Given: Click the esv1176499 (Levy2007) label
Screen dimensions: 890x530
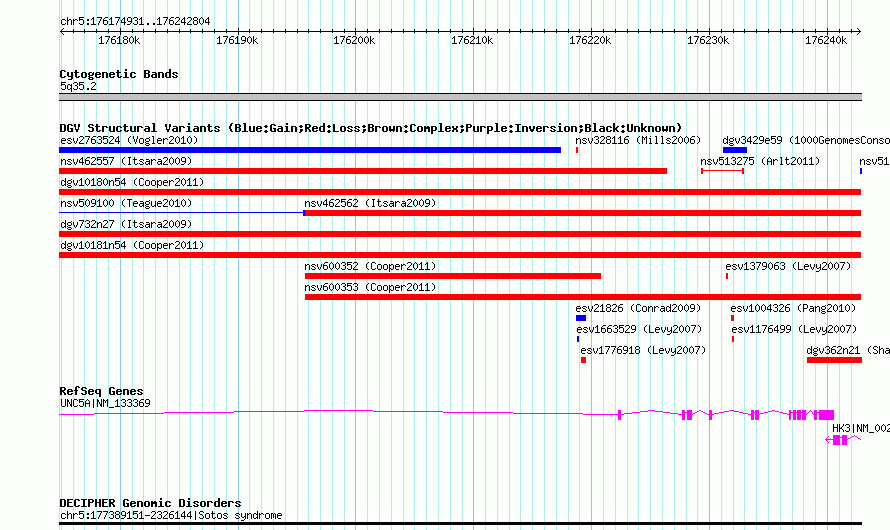Looking at the screenshot, I should pyautogui.click(x=794, y=329).
